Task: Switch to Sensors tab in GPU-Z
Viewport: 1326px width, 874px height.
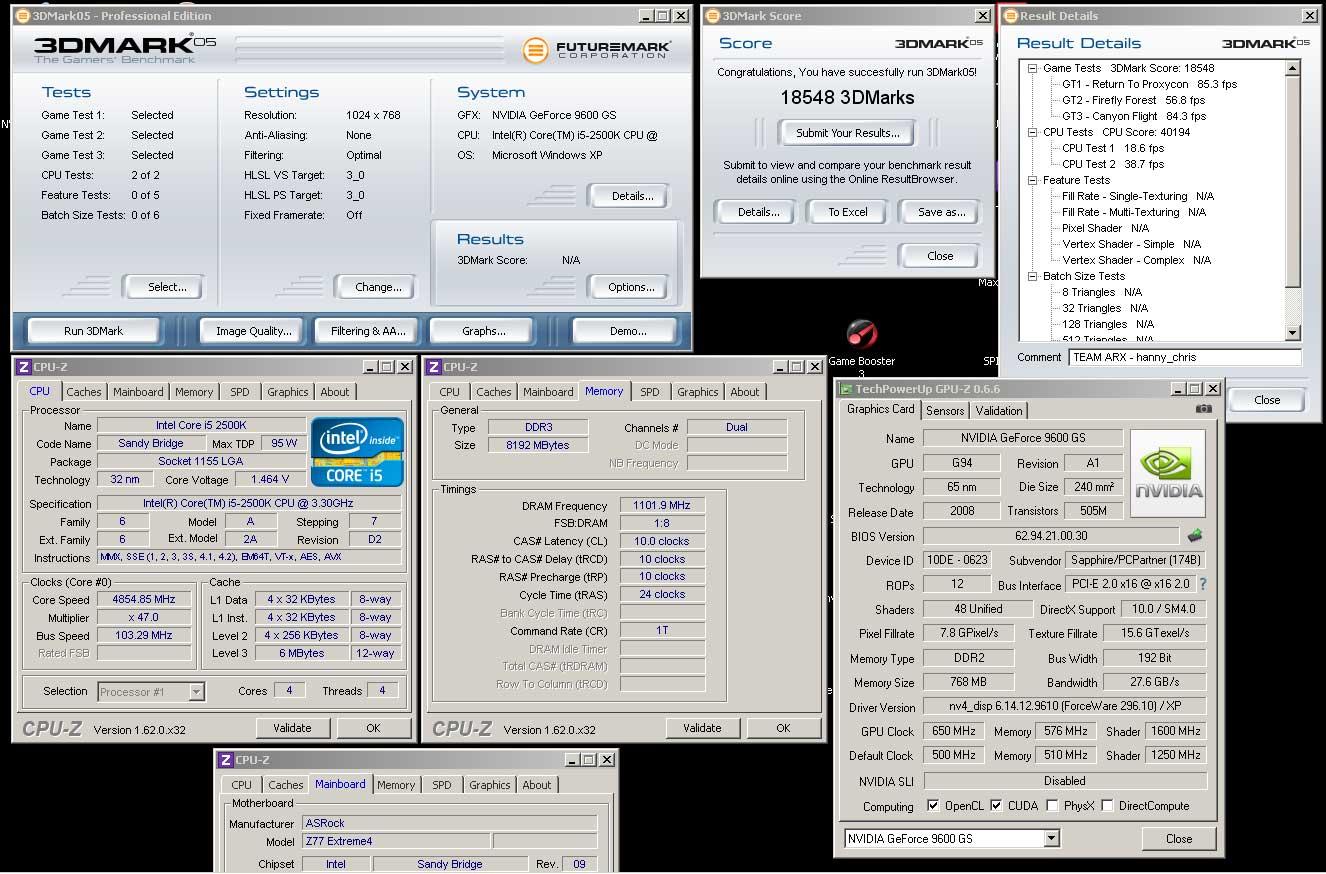Action: click(945, 410)
